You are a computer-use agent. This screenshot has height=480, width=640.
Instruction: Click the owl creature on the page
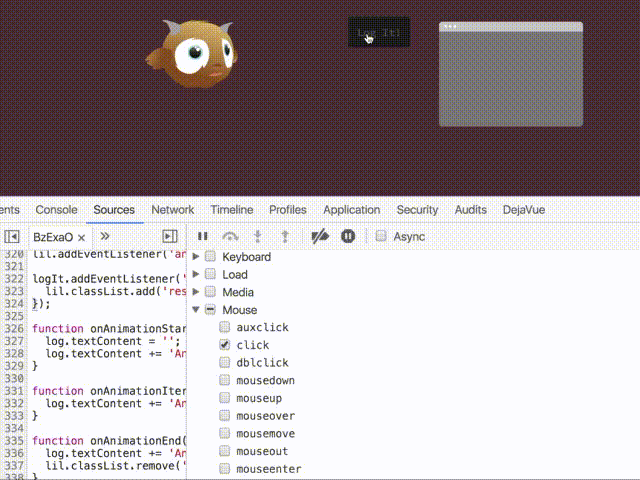click(x=192, y=53)
